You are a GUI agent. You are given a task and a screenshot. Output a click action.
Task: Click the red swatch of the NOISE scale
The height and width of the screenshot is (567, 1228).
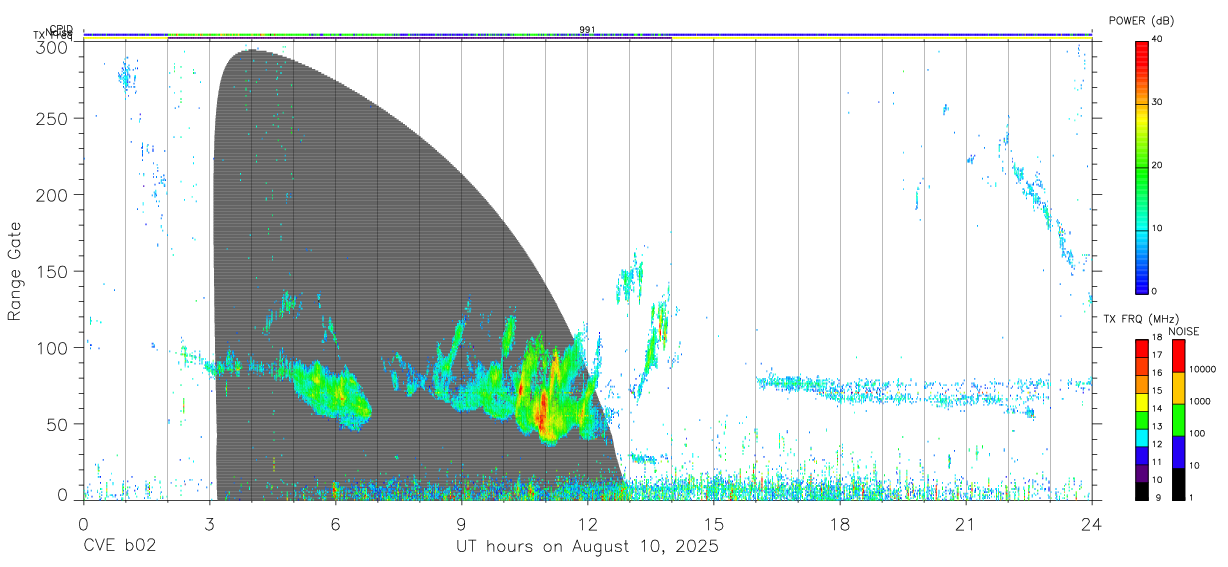(x=1179, y=355)
